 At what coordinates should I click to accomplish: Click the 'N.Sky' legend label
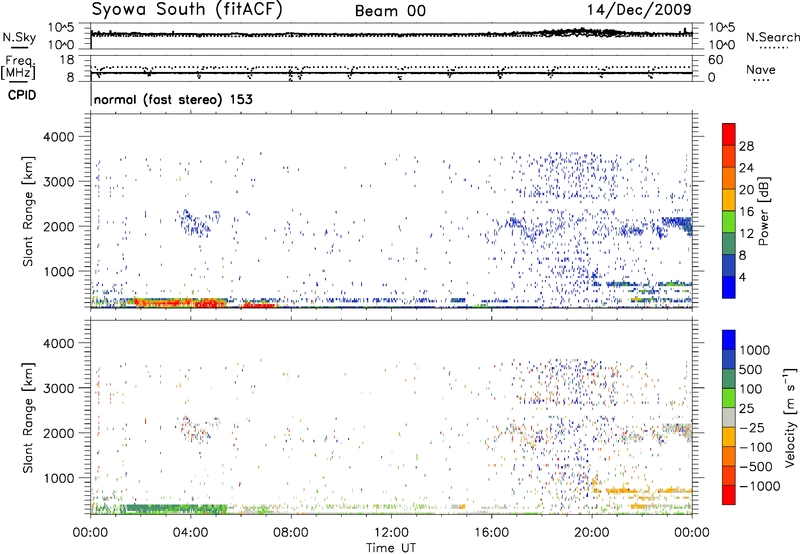point(19,38)
